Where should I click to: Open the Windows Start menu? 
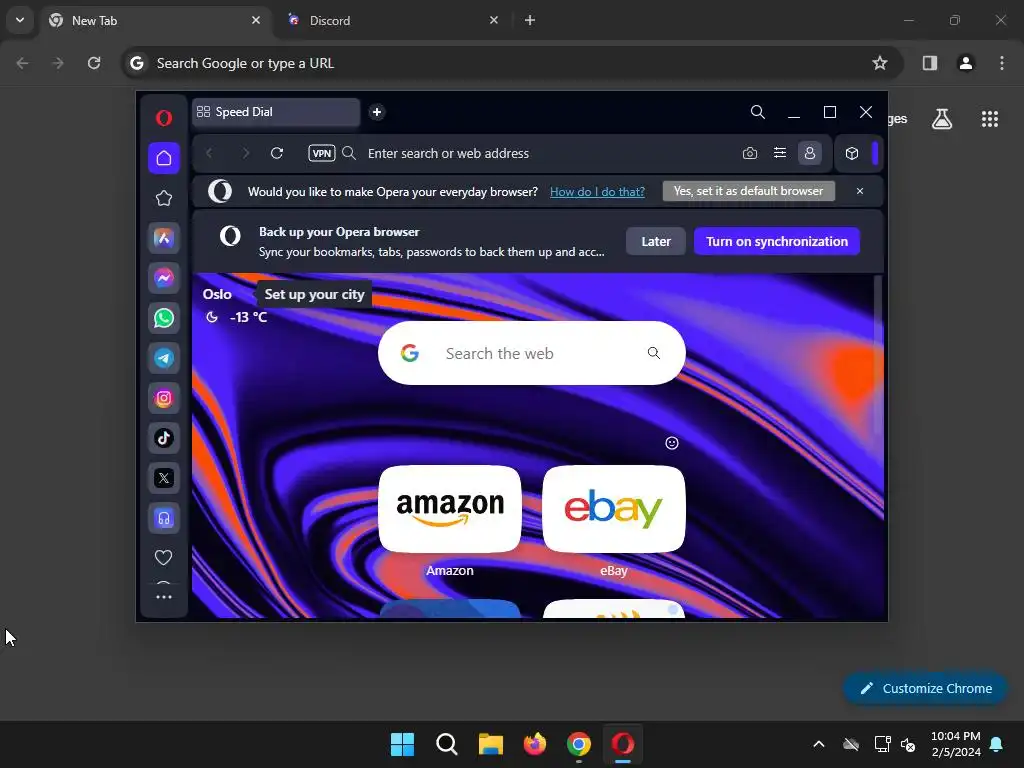(x=402, y=744)
